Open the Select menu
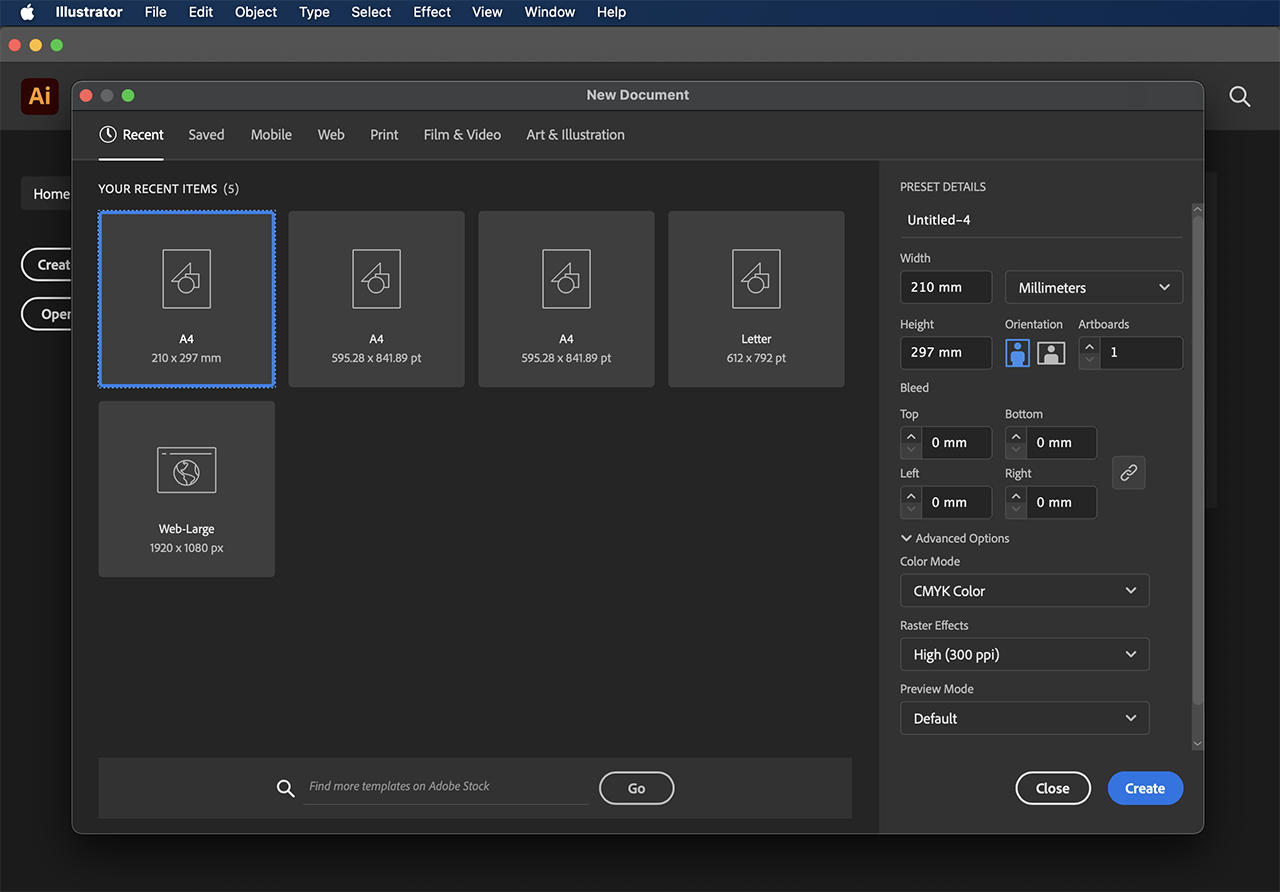The image size is (1280, 892). (x=371, y=12)
